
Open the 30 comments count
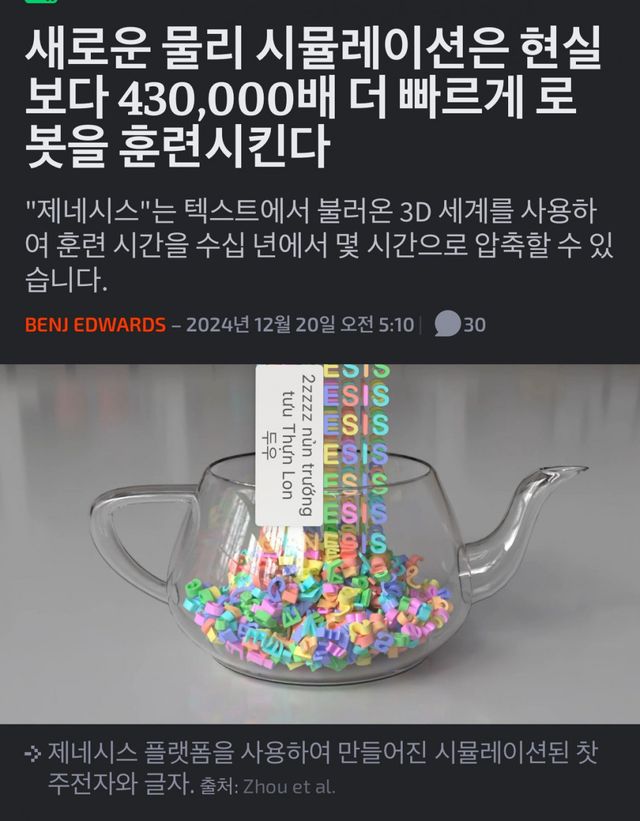[475, 325]
